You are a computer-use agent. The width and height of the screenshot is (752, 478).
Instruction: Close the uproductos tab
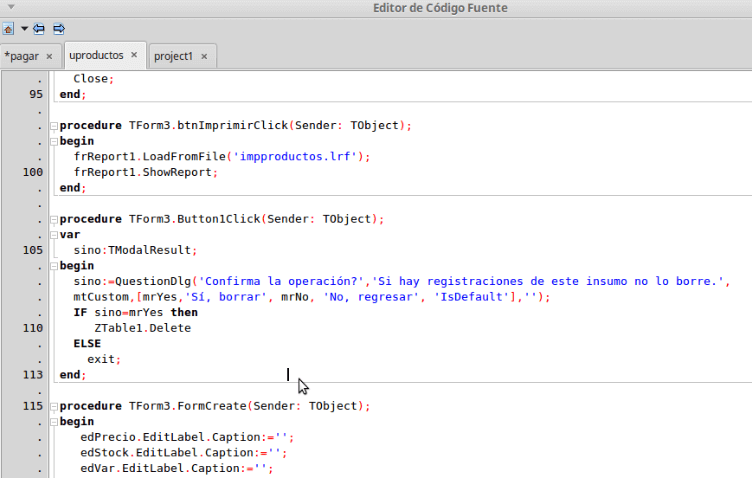135,55
